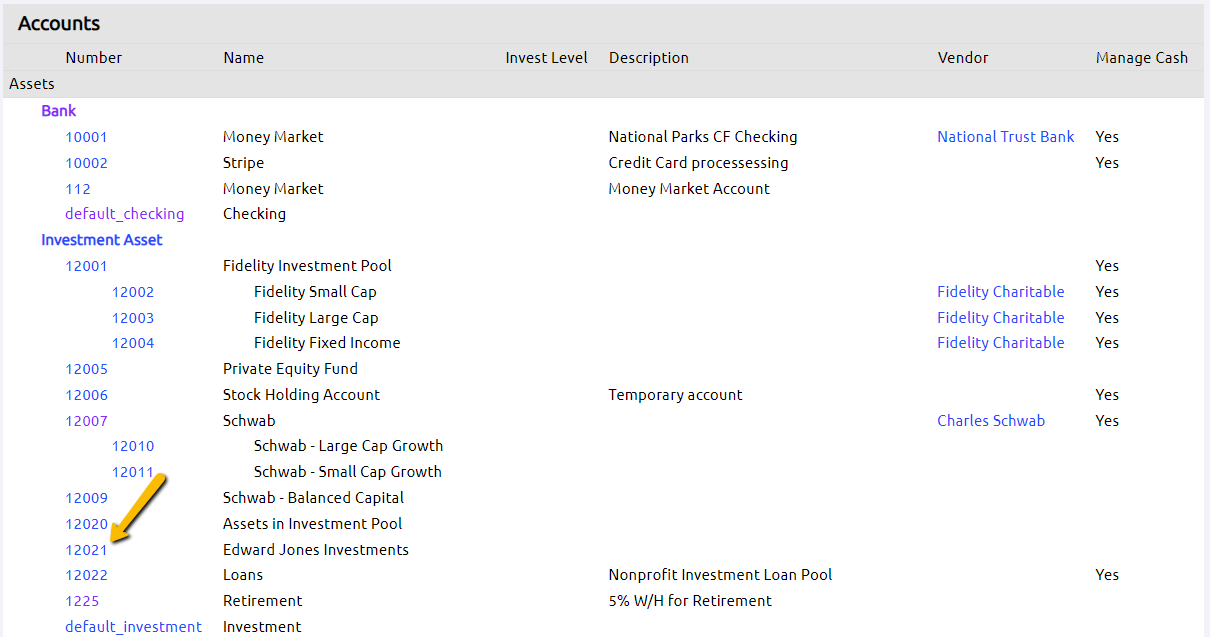Select the Fidelity Fixed Income name

(x=327, y=343)
